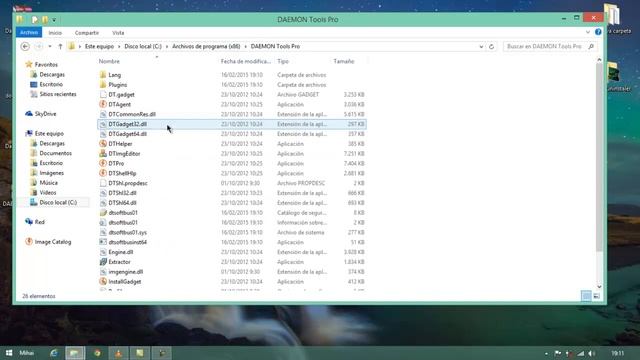640x360 pixels.
Task: Sort by Fecha de modificación column
Action: [x=246, y=61]
